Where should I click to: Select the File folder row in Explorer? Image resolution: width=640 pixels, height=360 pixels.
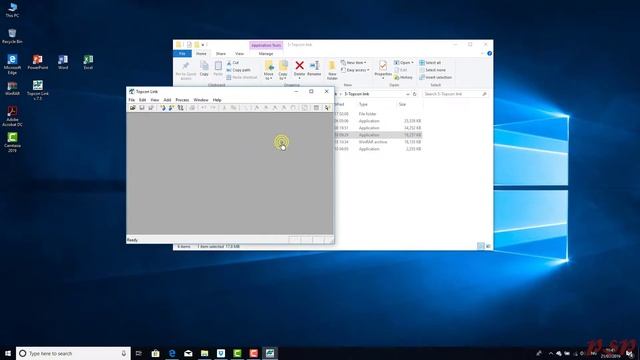378,114
